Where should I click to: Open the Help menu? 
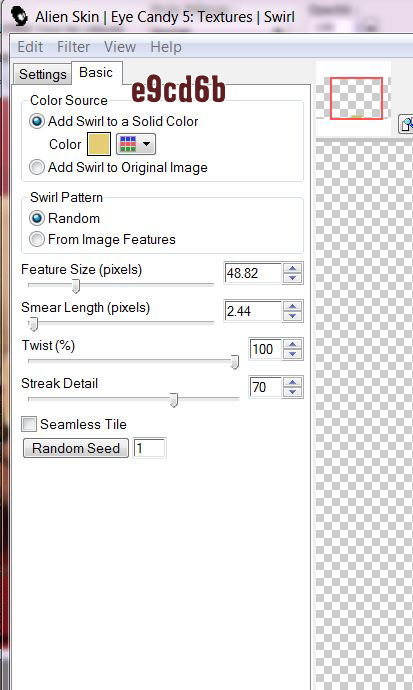click(x=166, y=47)
